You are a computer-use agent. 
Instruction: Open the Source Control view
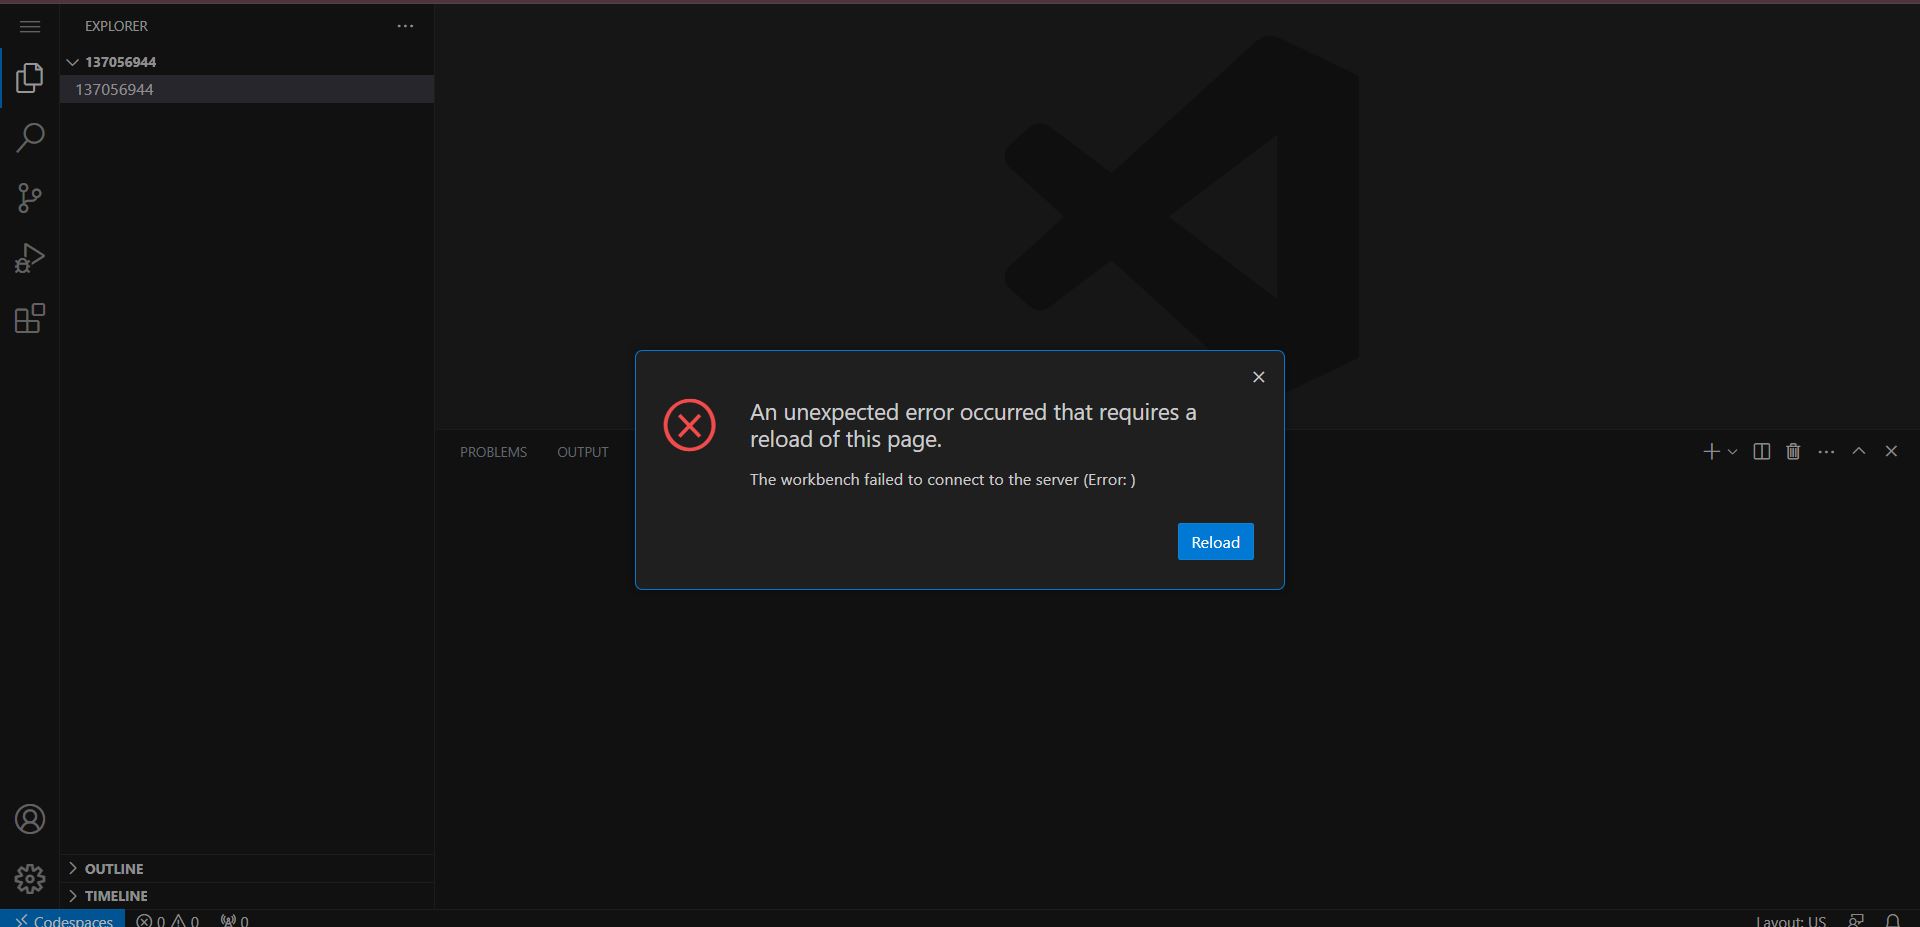click(x=30, y=197)
